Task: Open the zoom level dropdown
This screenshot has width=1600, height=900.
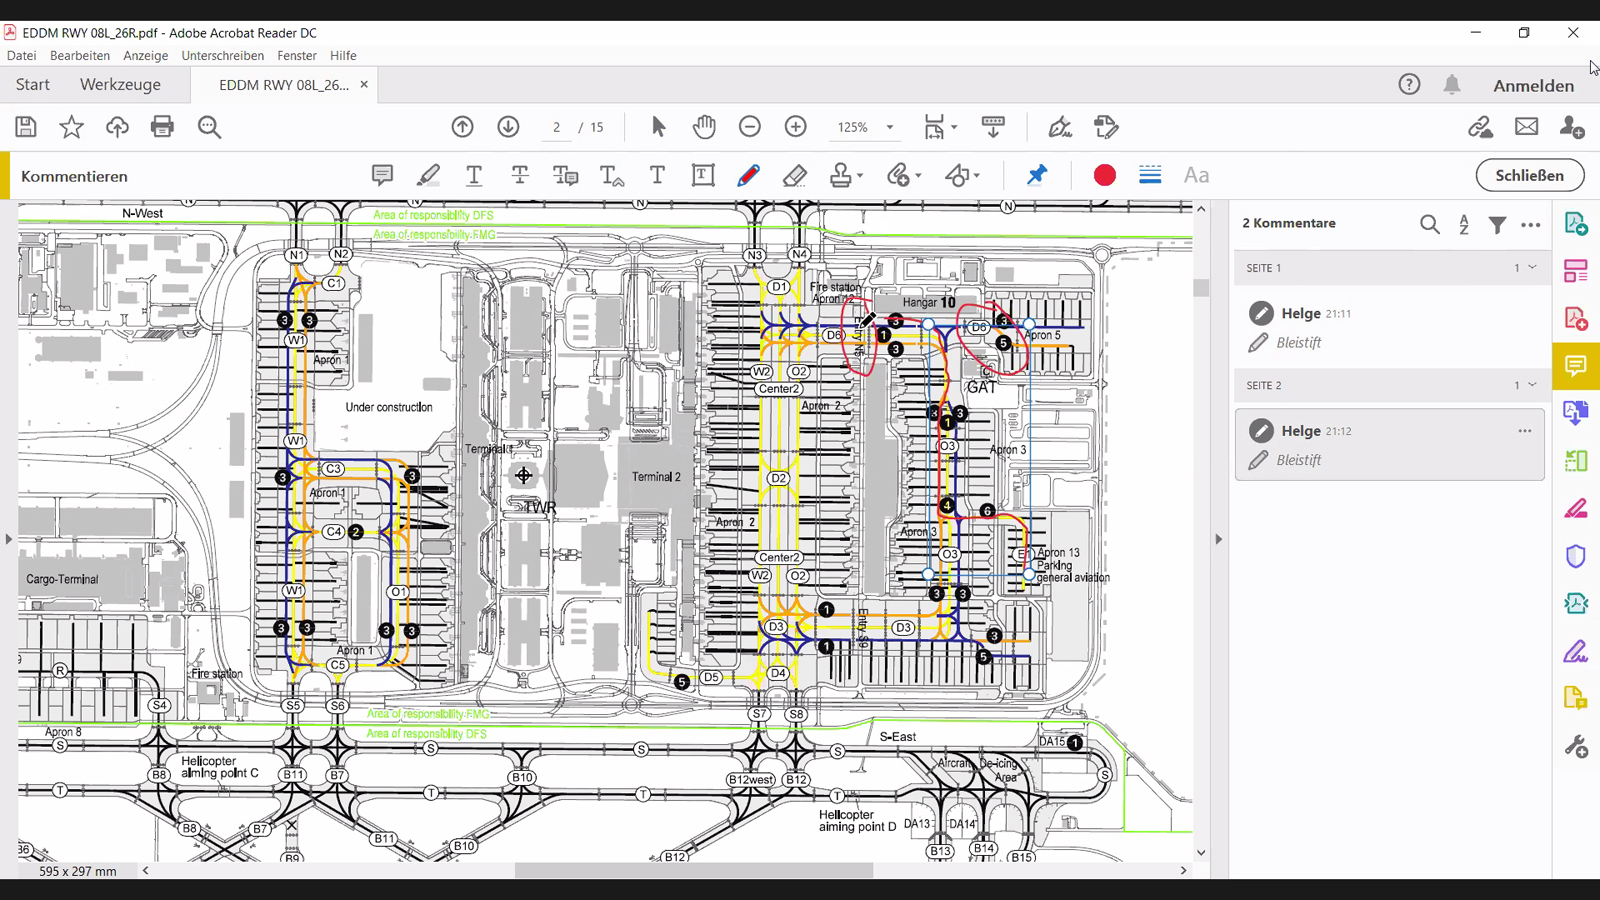Action: click(889, 128)
